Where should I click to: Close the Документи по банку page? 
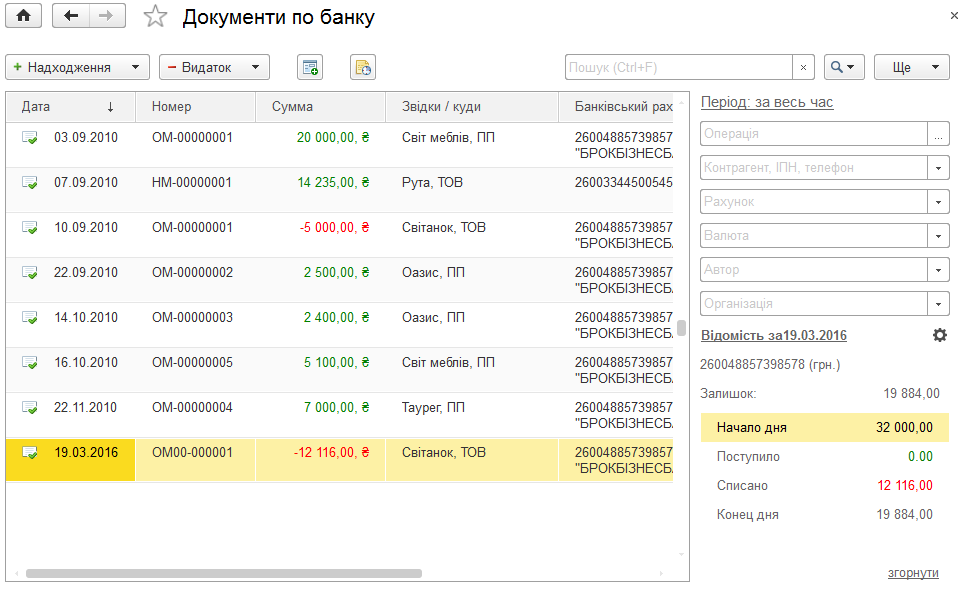[x=954, y=16]
